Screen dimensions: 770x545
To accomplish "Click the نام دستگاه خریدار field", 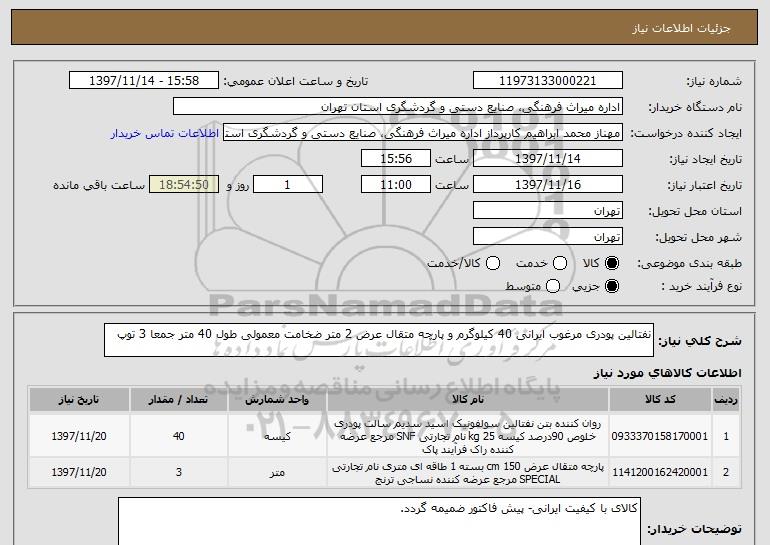I will [398, 107].
